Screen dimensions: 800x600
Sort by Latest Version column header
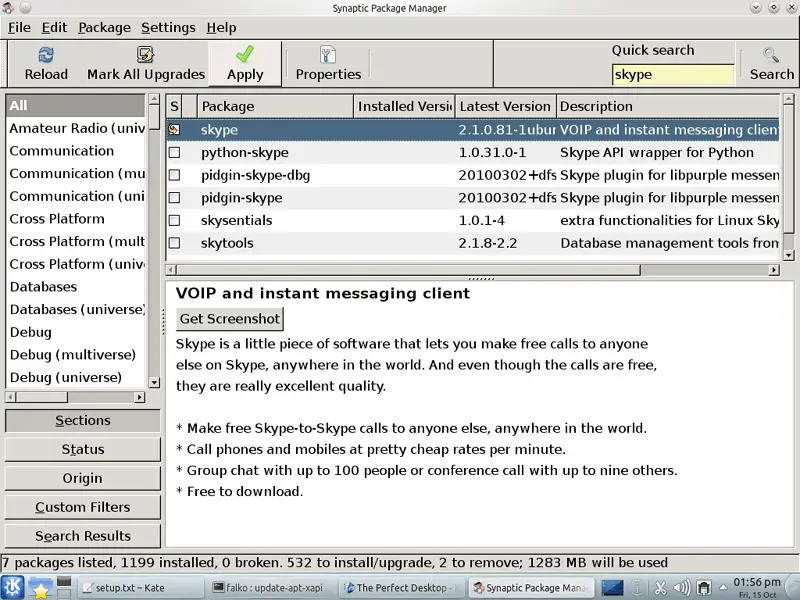[x=506, y=106]
